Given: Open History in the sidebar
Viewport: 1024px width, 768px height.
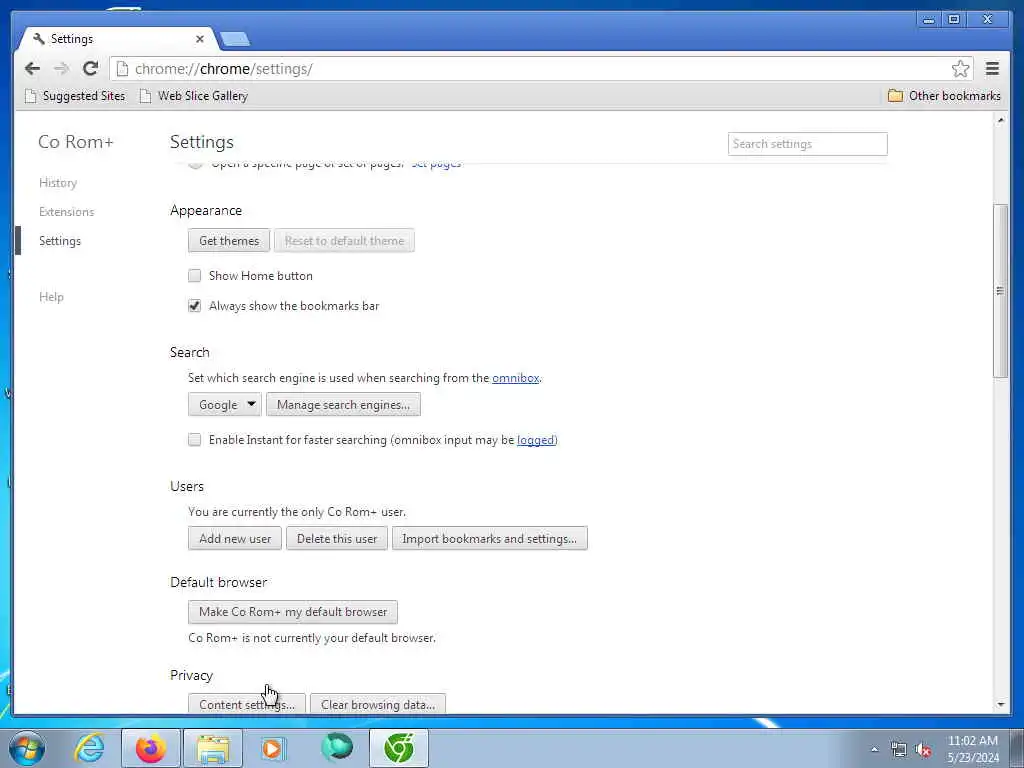Looking at the screenshot, I should coord(58,183).
